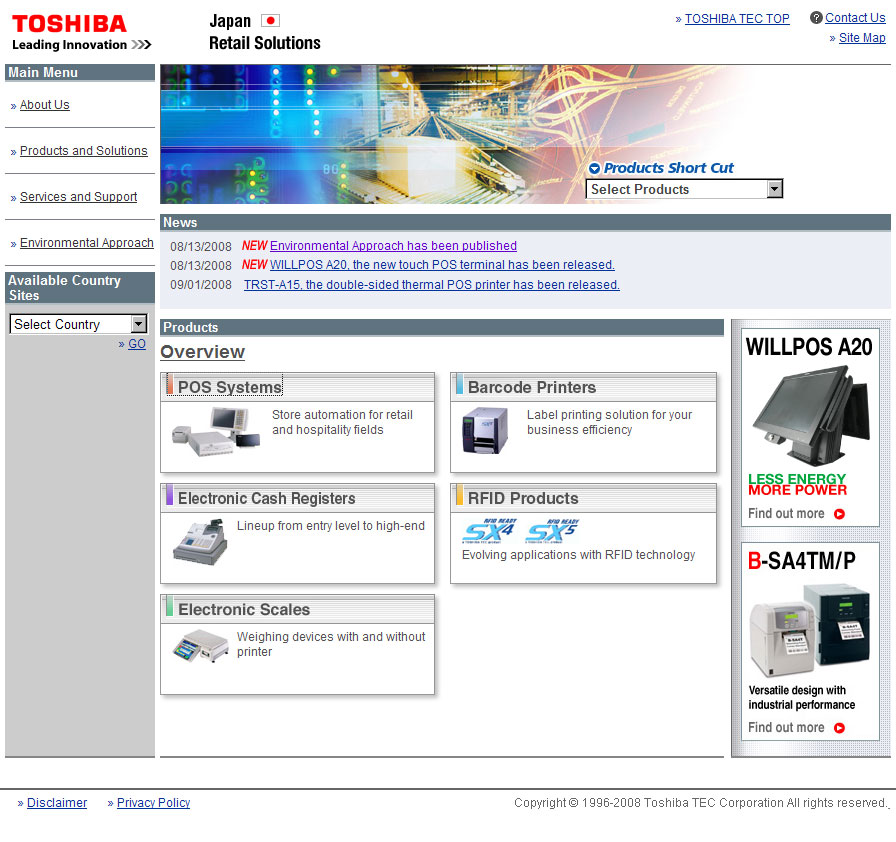Click the copyright notice text

pos(701,803)
